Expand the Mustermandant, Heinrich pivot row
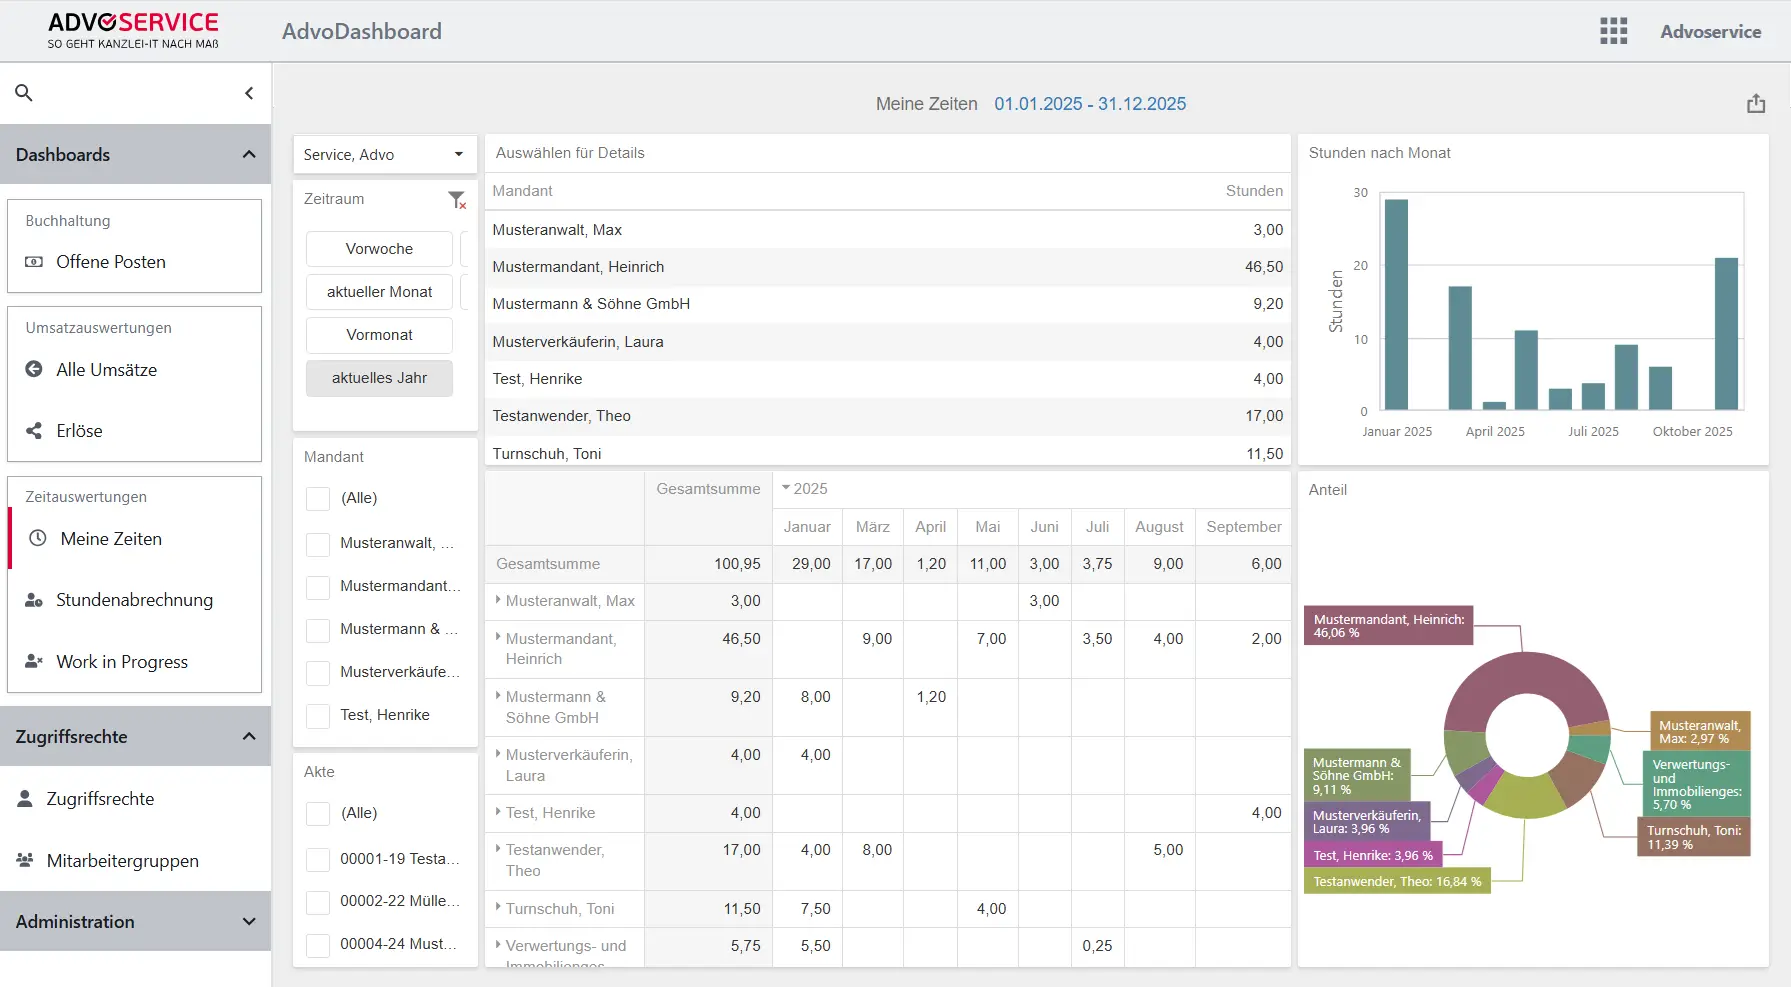Screen dimensions: 1791x987 click(x=500, y=639)
